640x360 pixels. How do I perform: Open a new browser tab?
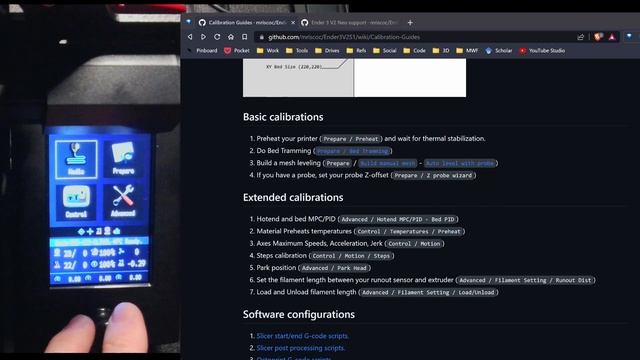[x=410, y=22]
